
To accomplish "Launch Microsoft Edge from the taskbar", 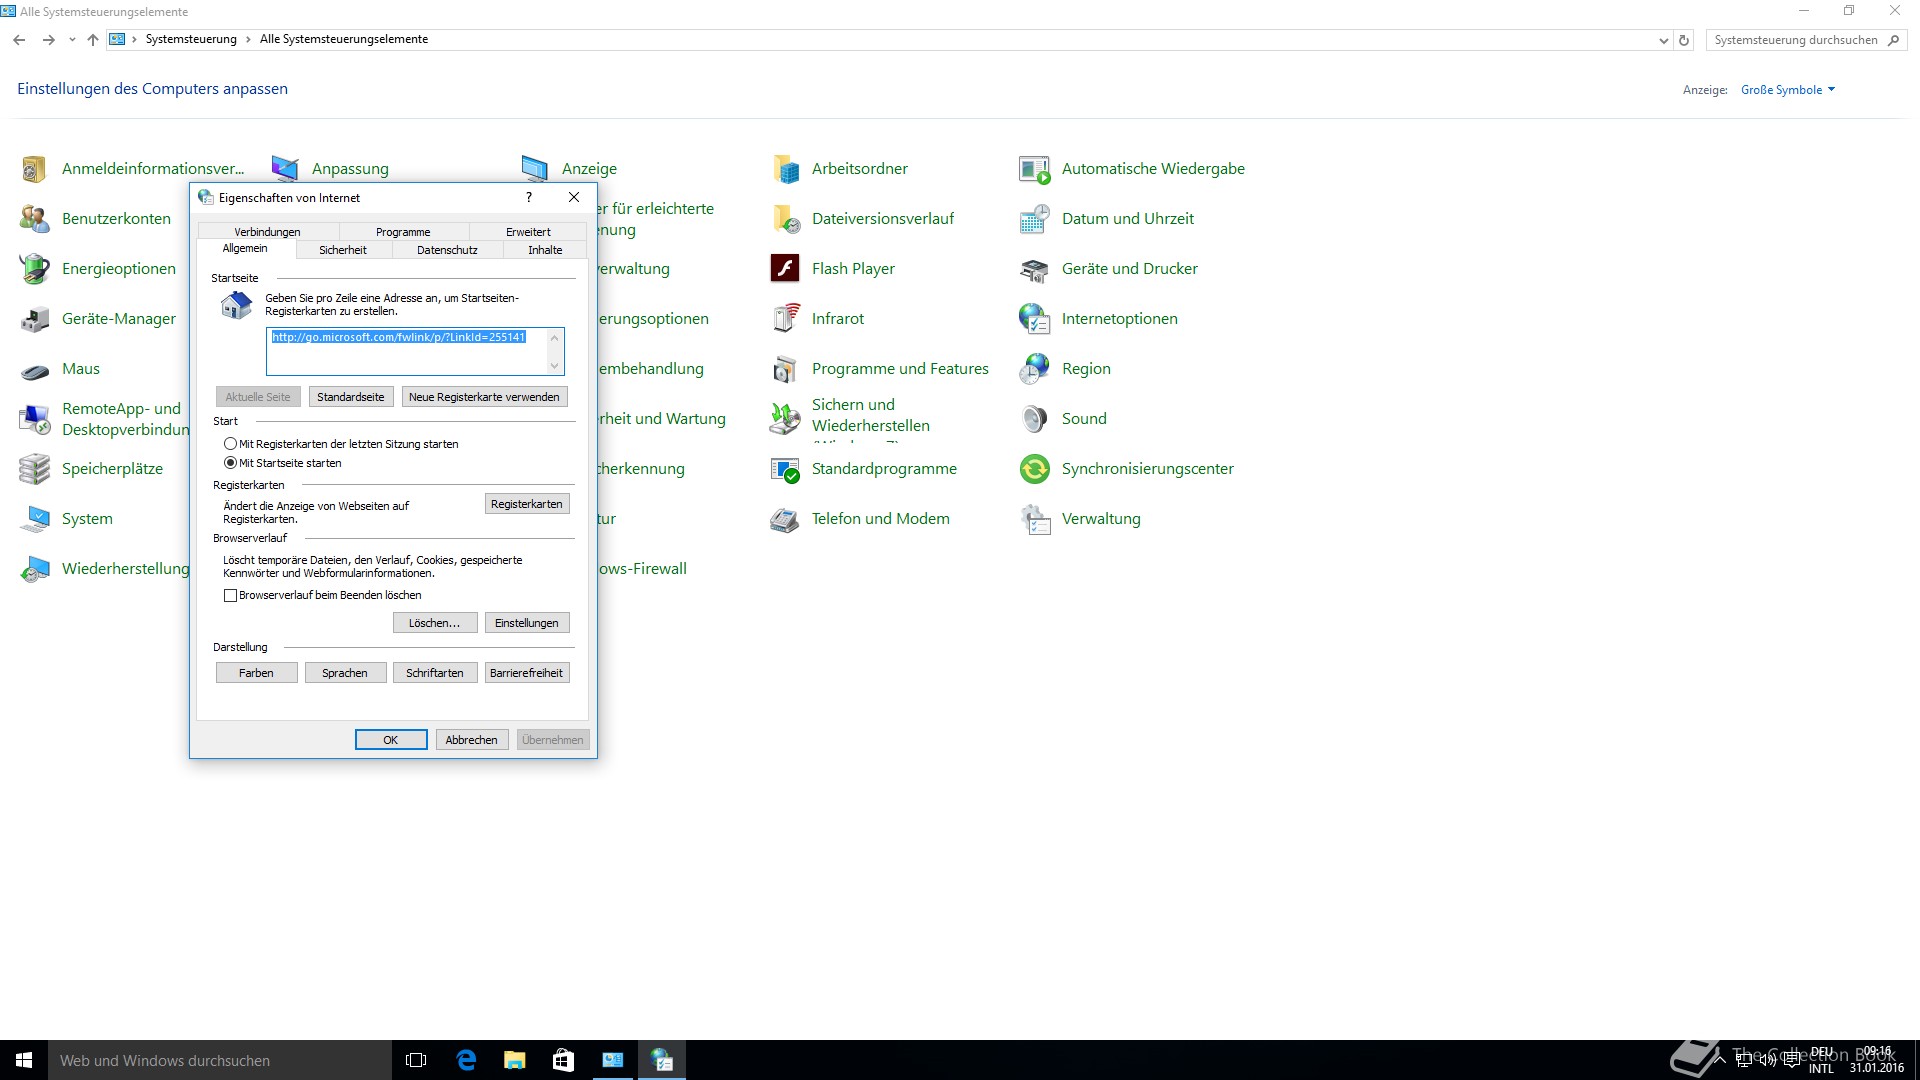I will [x=466, y=1060].
